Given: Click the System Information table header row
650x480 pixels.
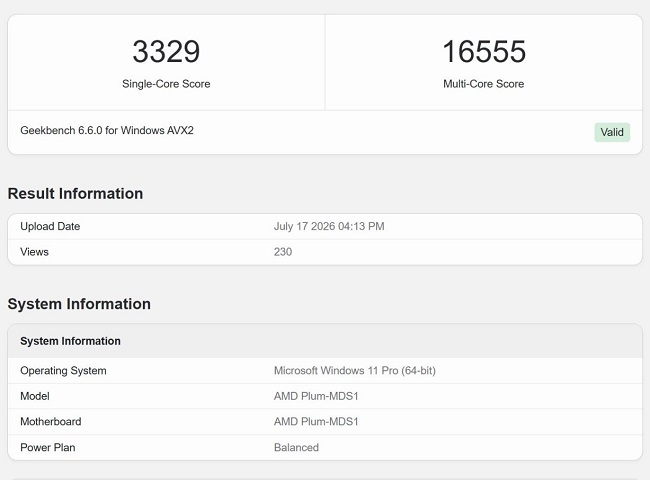Looking at the screenshot, I should 325,341.
